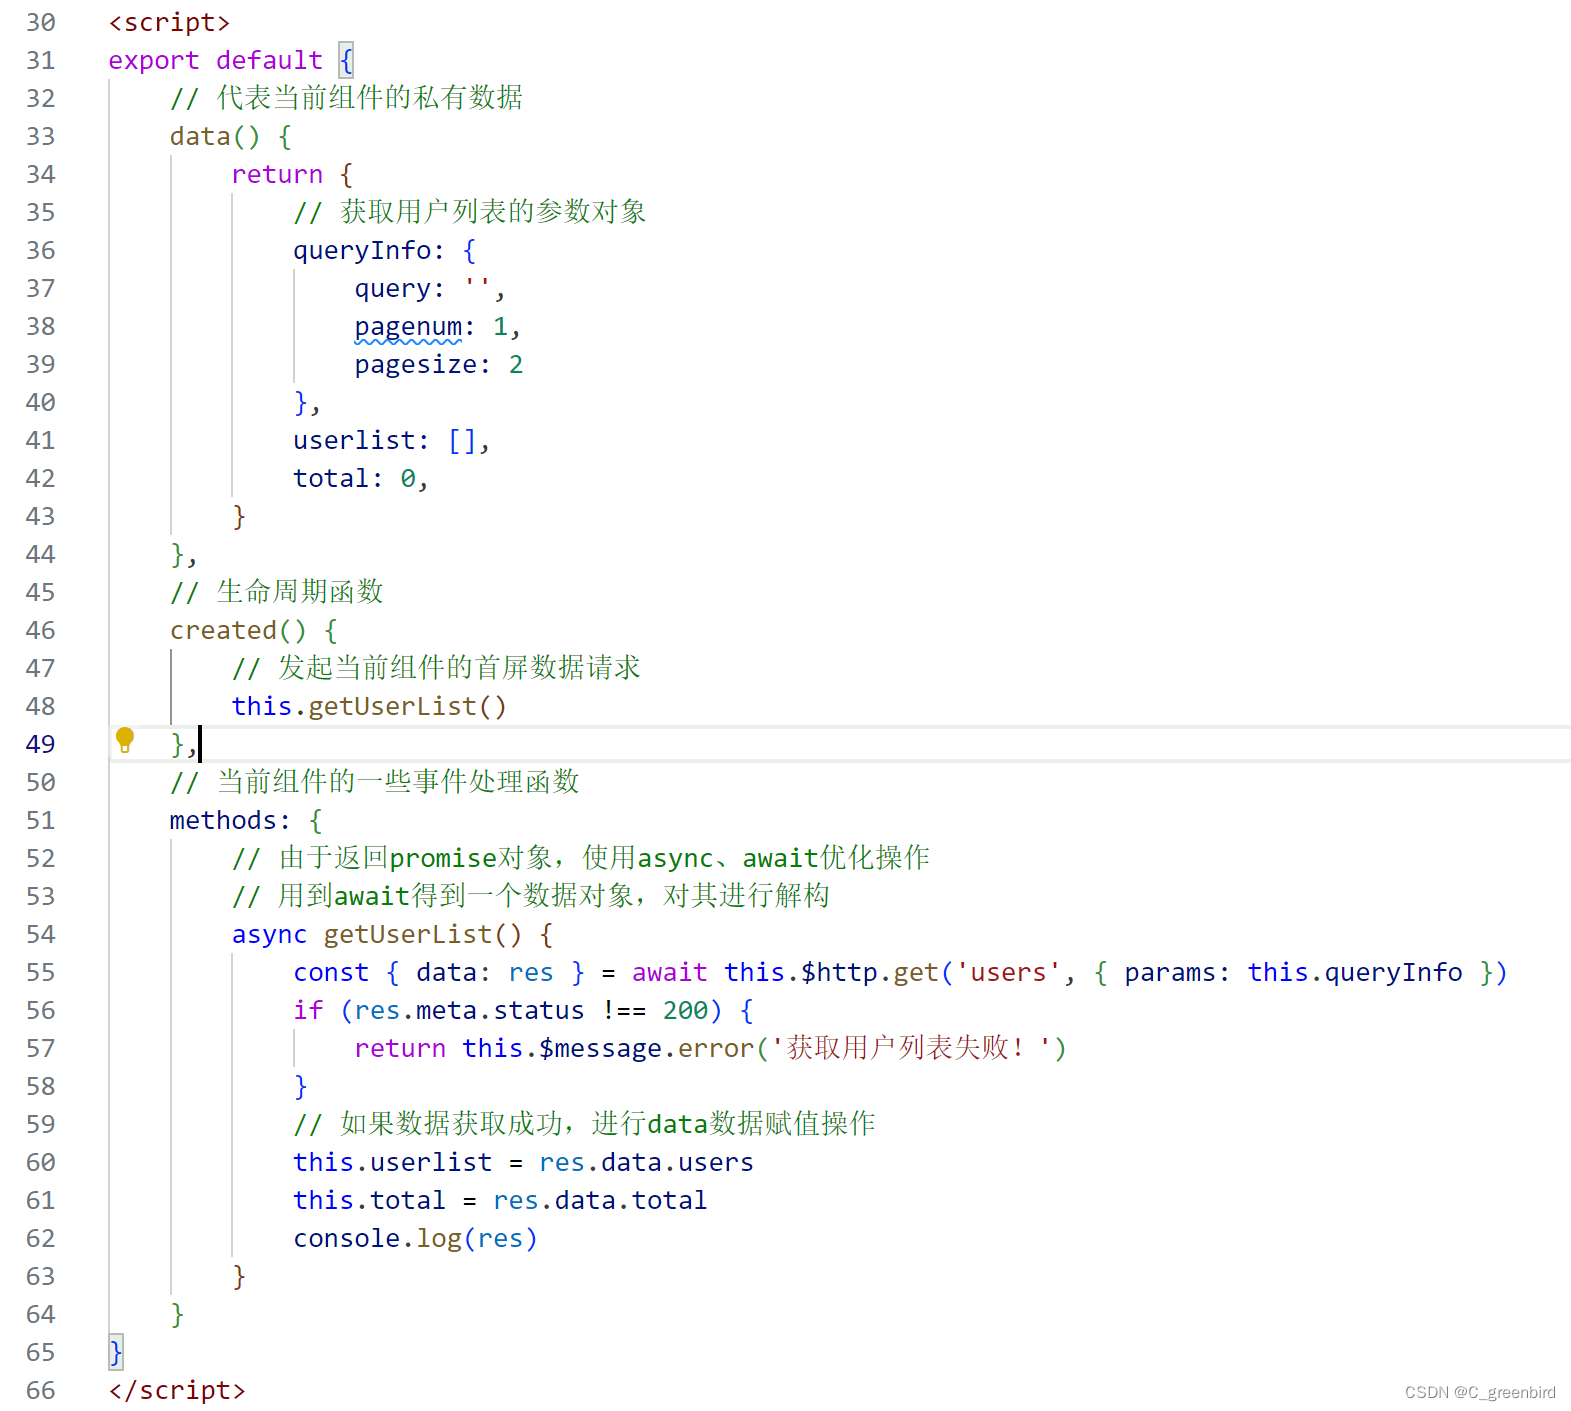Click the 'created()' lifecycle hook

(x=238, y=630)
